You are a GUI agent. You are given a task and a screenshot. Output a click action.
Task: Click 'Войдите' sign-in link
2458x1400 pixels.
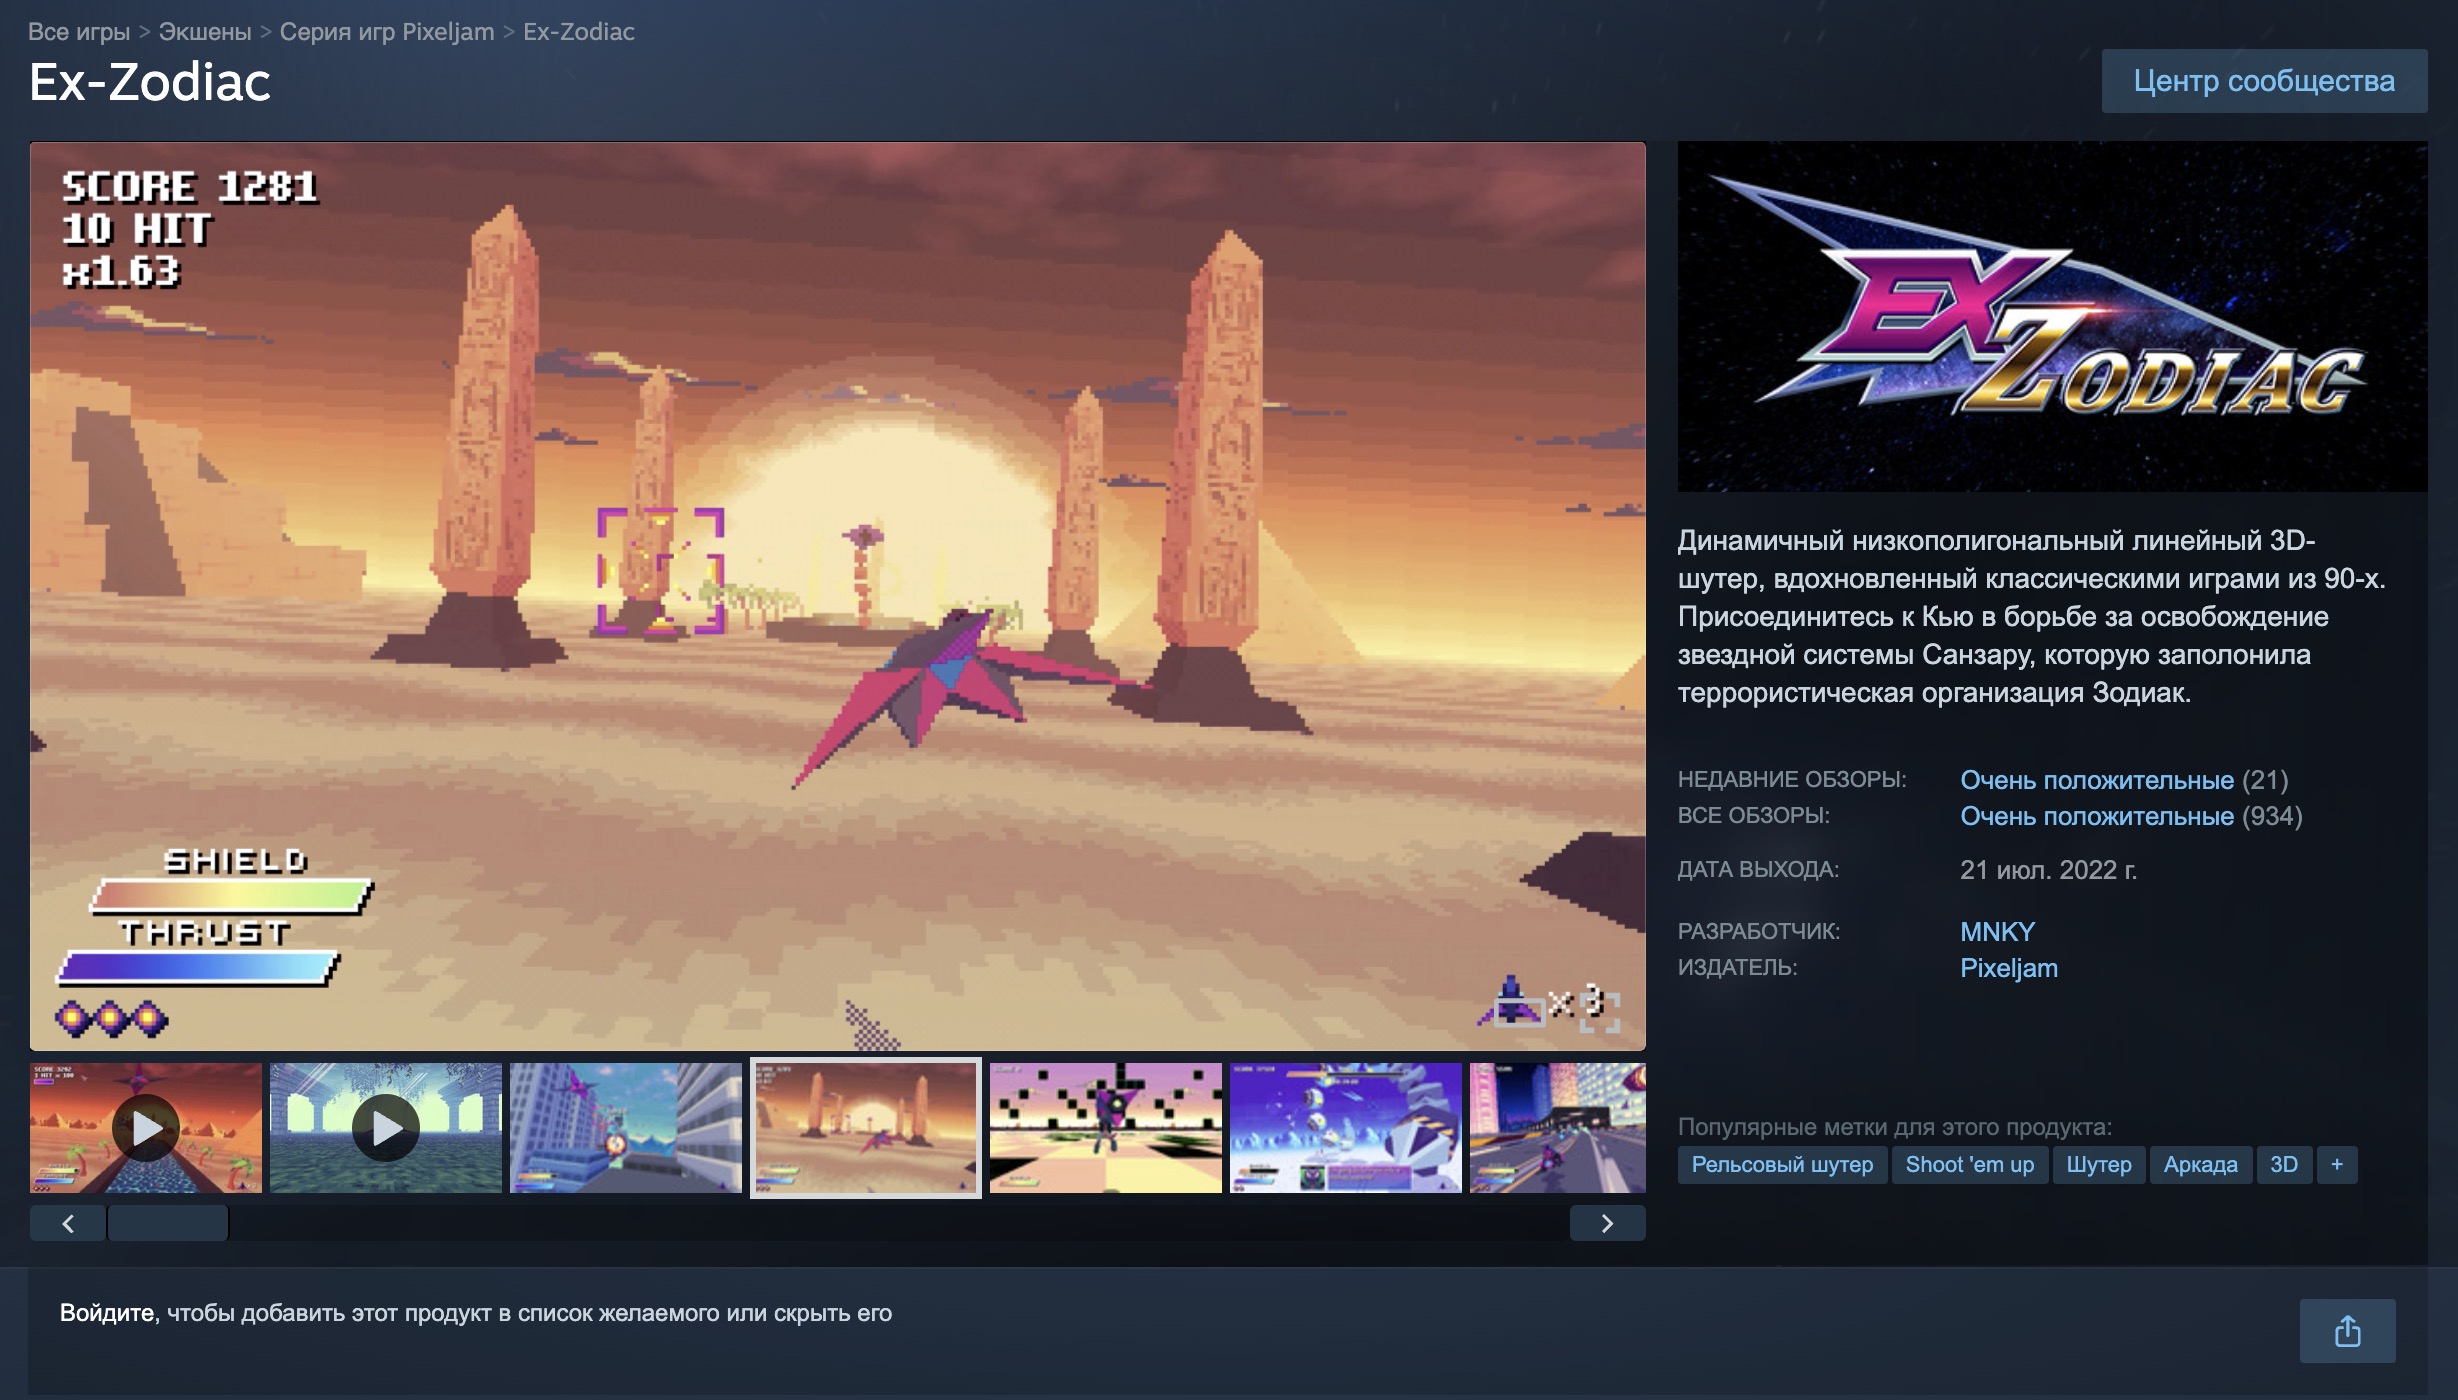[108, 1313]
